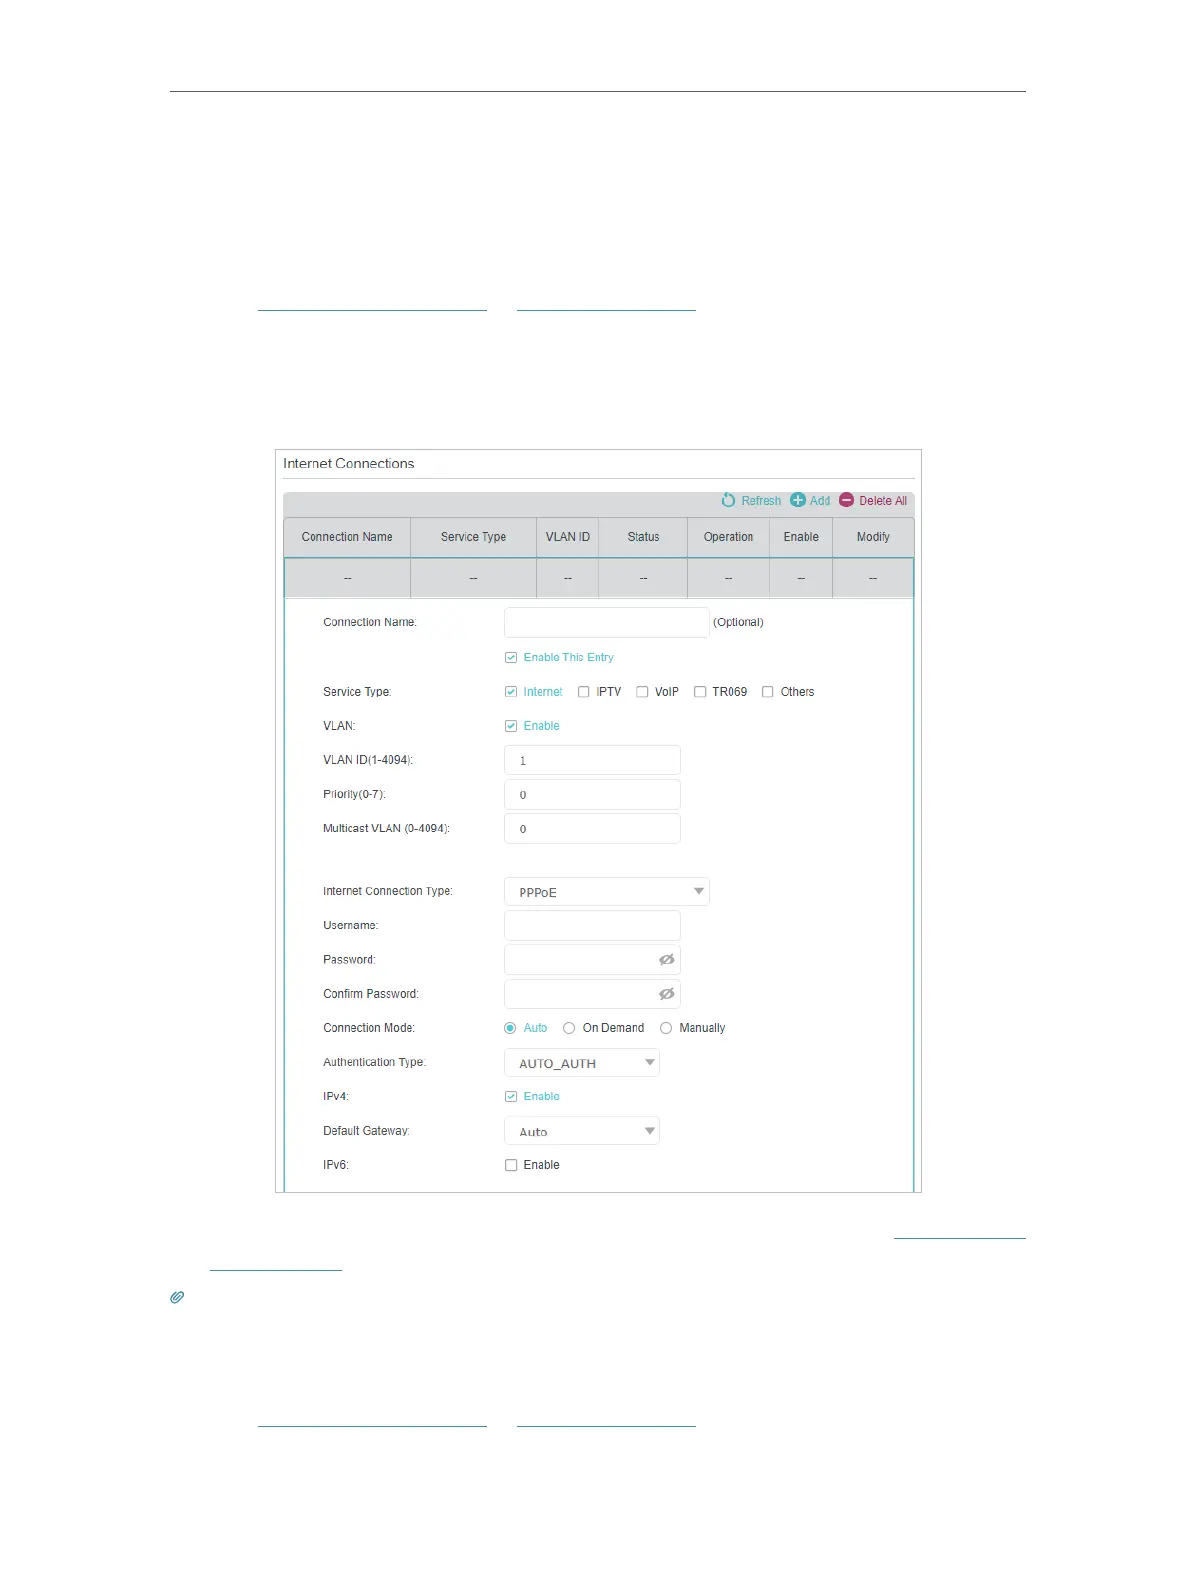This screenshot has width=1196, height=1582.
Task: Check the VoIP service type
Action: click(x=642, y=692)
